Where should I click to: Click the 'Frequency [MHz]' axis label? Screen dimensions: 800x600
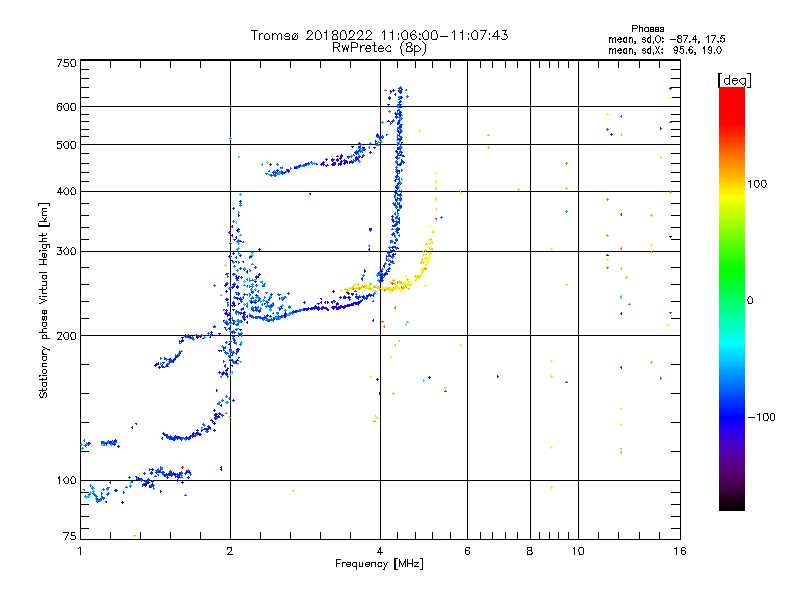click(x=379, y=563)
